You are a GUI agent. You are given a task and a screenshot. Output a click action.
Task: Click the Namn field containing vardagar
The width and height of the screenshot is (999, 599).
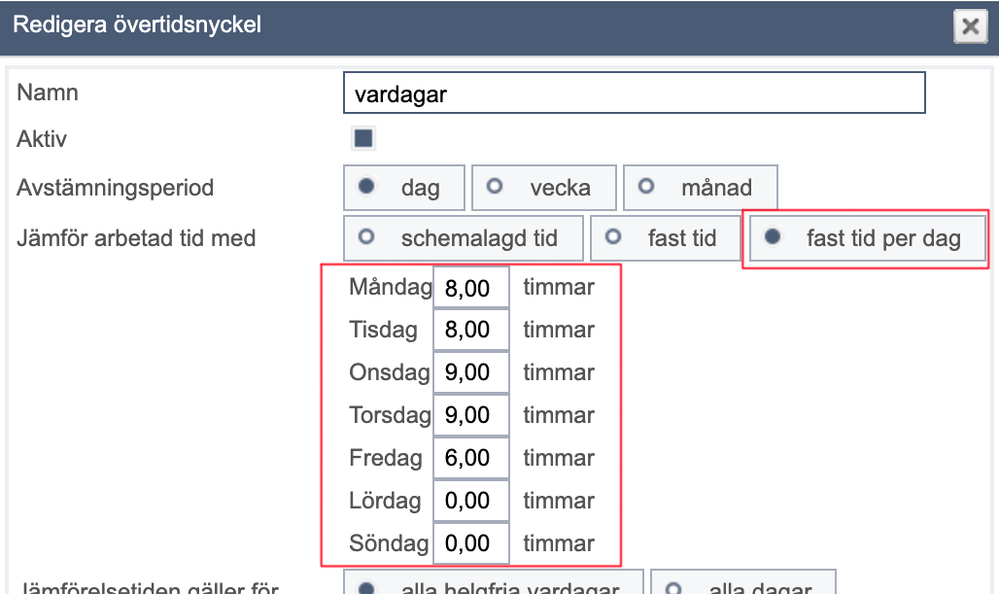point(634,93)
